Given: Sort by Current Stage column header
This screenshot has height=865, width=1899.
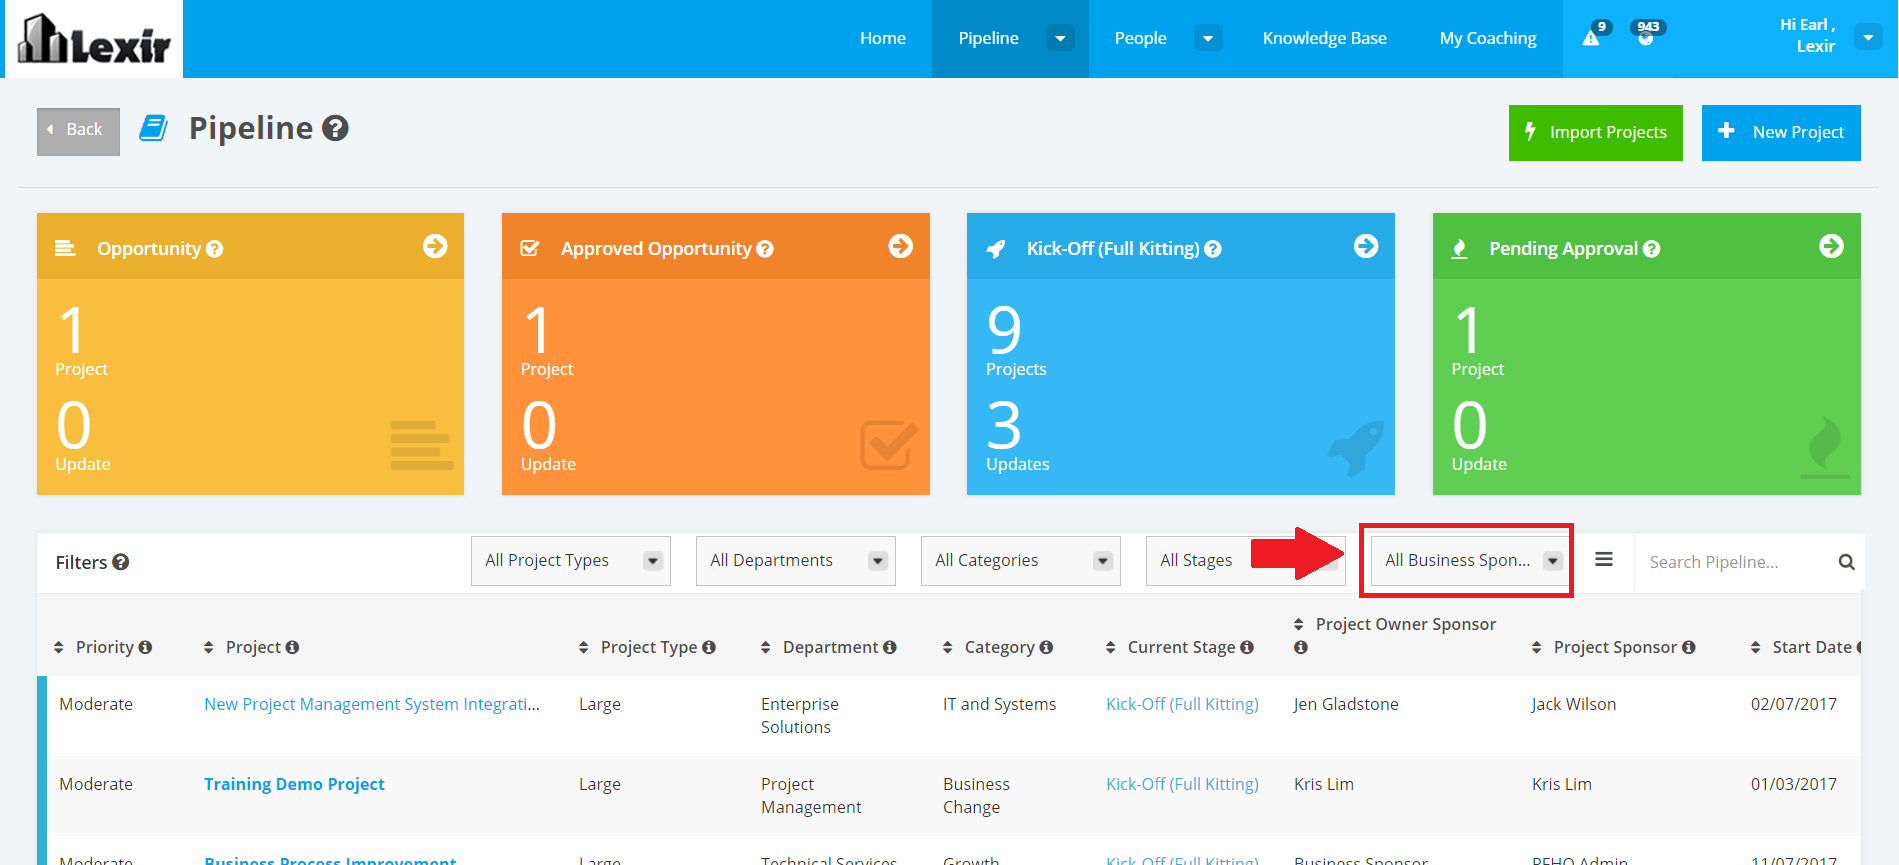Looking at the screenshot, I should pyautogui.click(x=1180, y=647).
